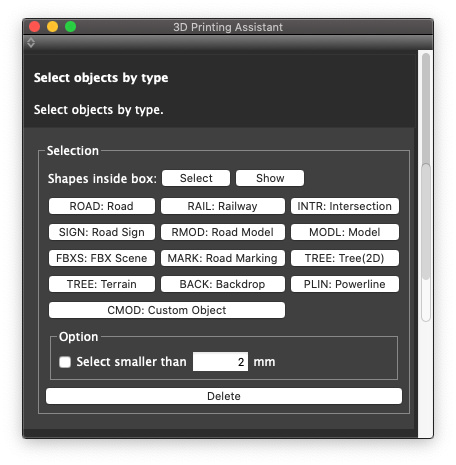The width and height of the screenshot is (456, 465).
Task: Click the Delete button
Action: tap(224, 396)
